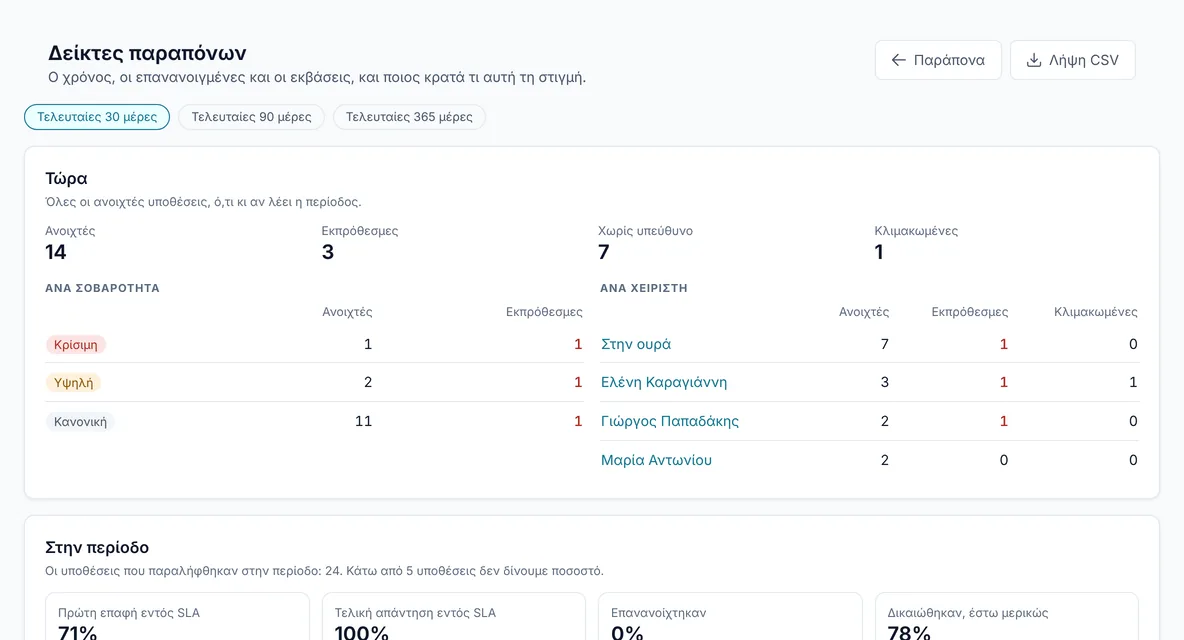The height and width of the screenshot is (640, 1184).
Task: Click the Υψηλή severity badge
Action: [73, 383]
